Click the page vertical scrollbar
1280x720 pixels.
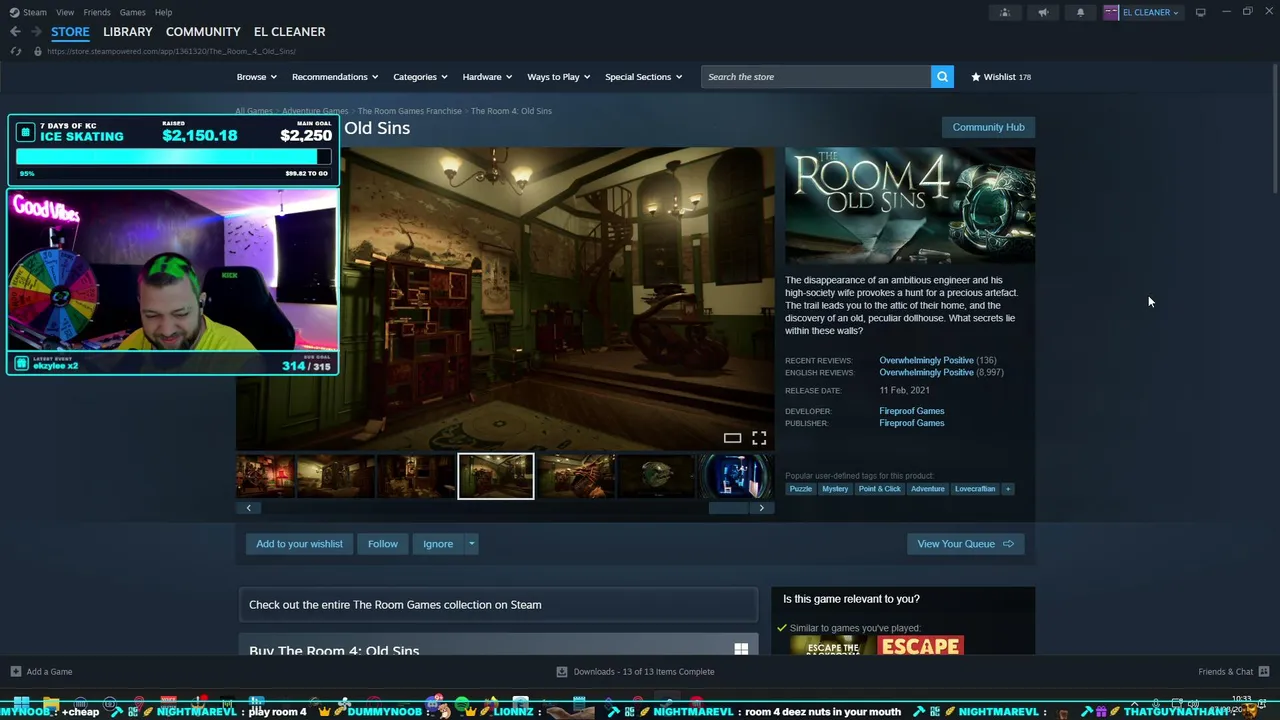tap(1274, 130)
